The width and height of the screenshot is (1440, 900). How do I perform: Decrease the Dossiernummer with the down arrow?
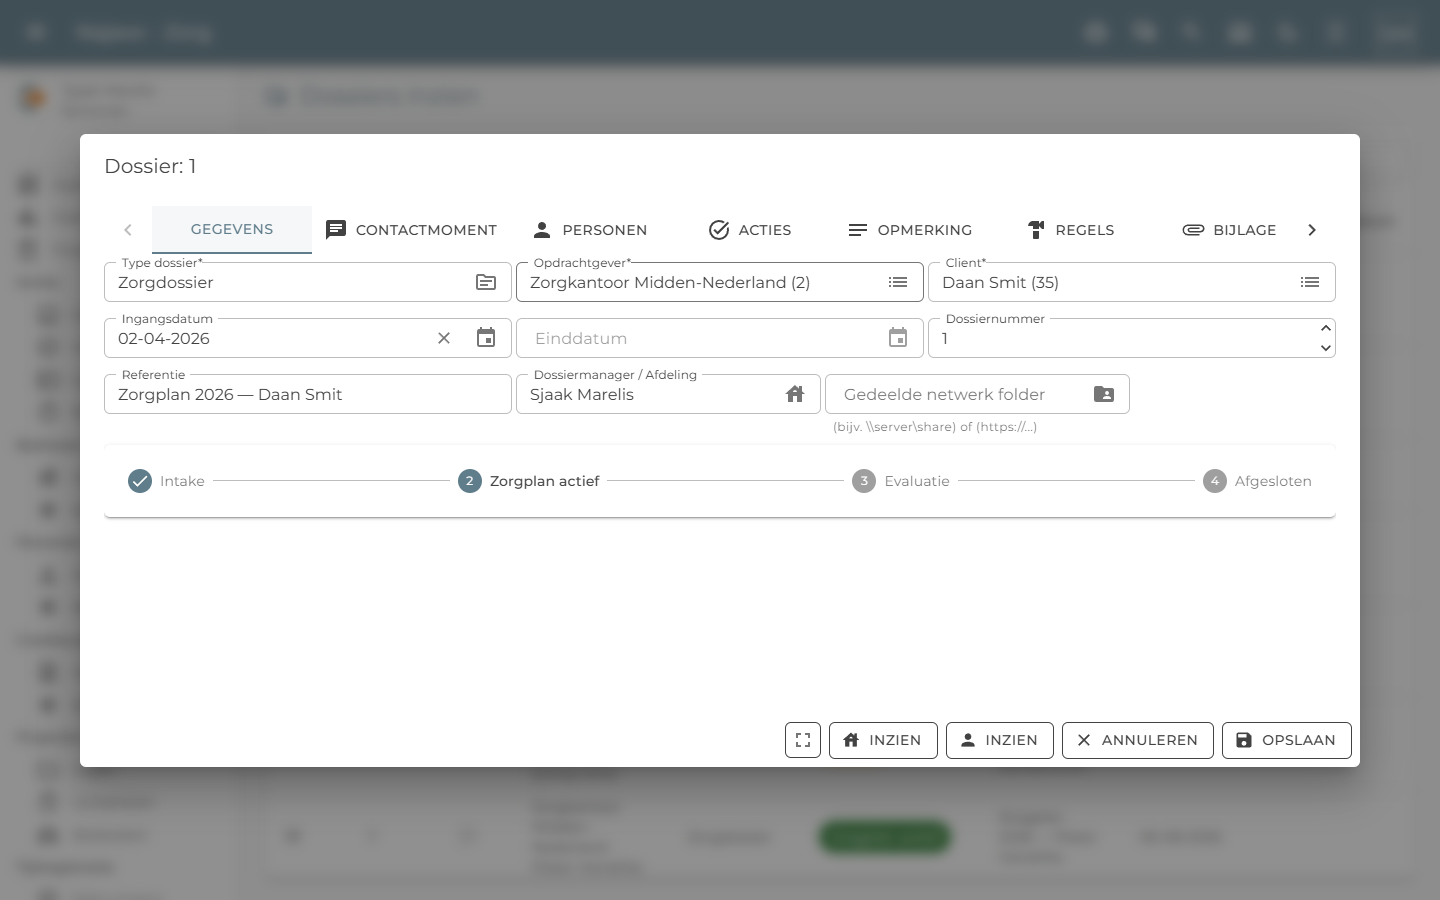tap(1325, 348)
